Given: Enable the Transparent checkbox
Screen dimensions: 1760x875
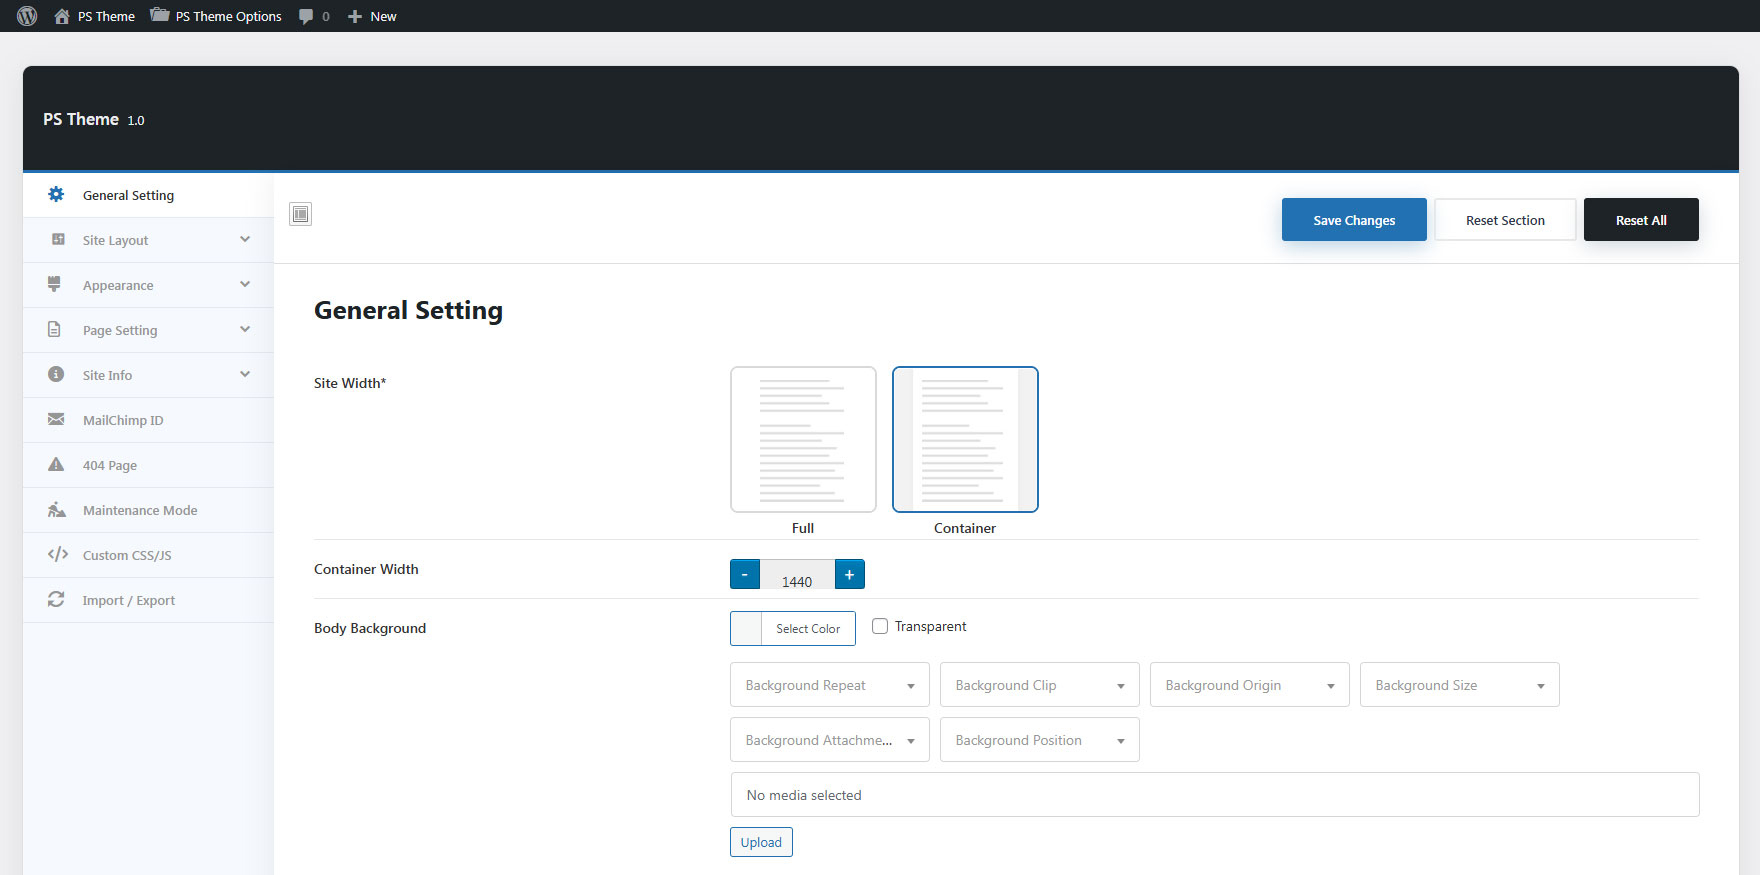Looking at the screenshot, I should [880, 626].
